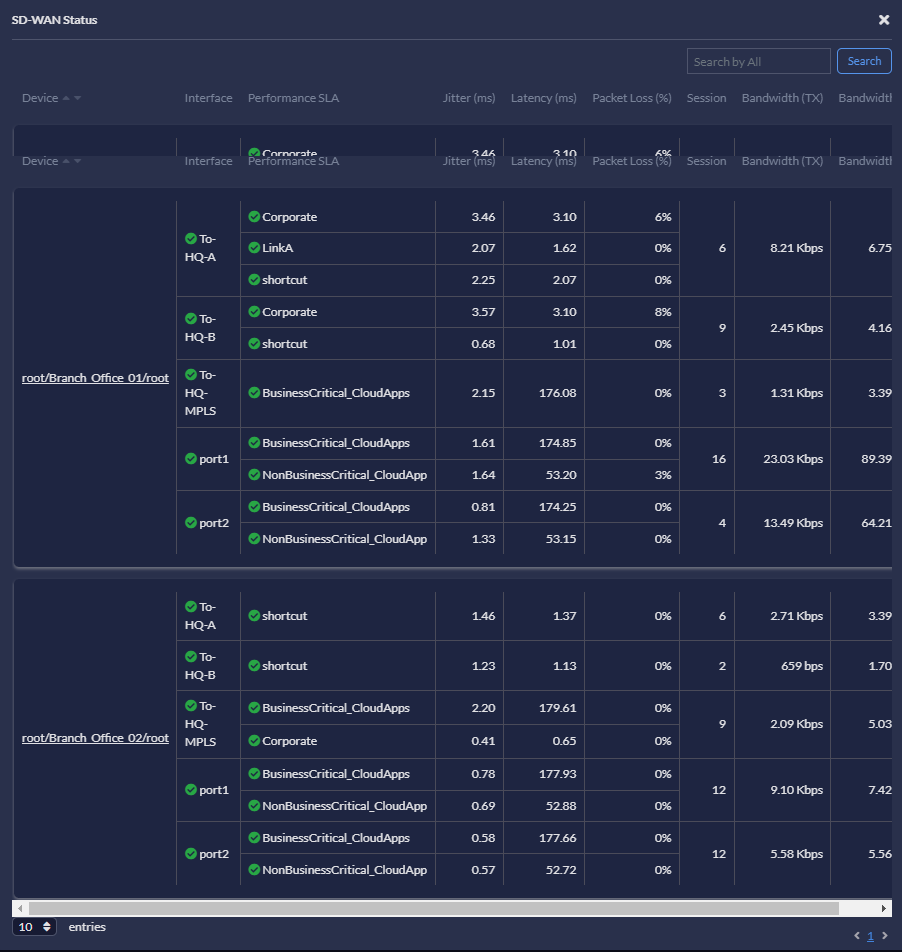Screen dimensions: 902x952
Task: Click the top Jitter (ms) column header
Action: pyautogui.click(x=469, y=98)
